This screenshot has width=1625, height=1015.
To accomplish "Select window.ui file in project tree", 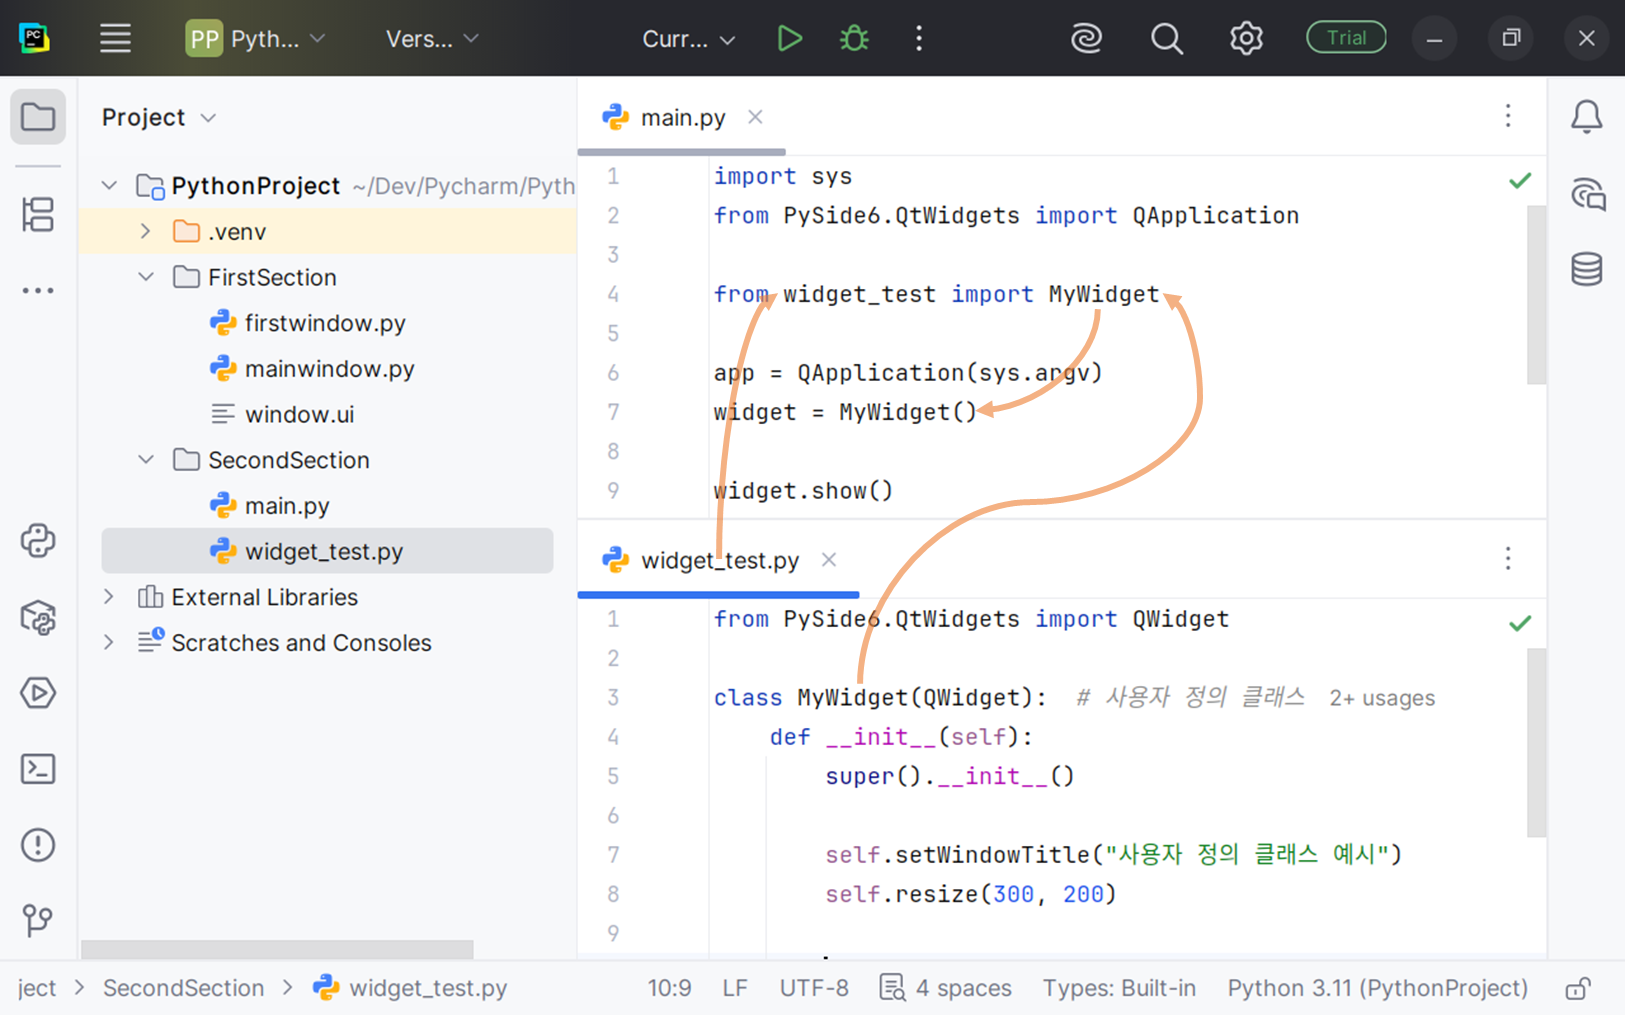I will pyautogui.click(x=299, y=414).
